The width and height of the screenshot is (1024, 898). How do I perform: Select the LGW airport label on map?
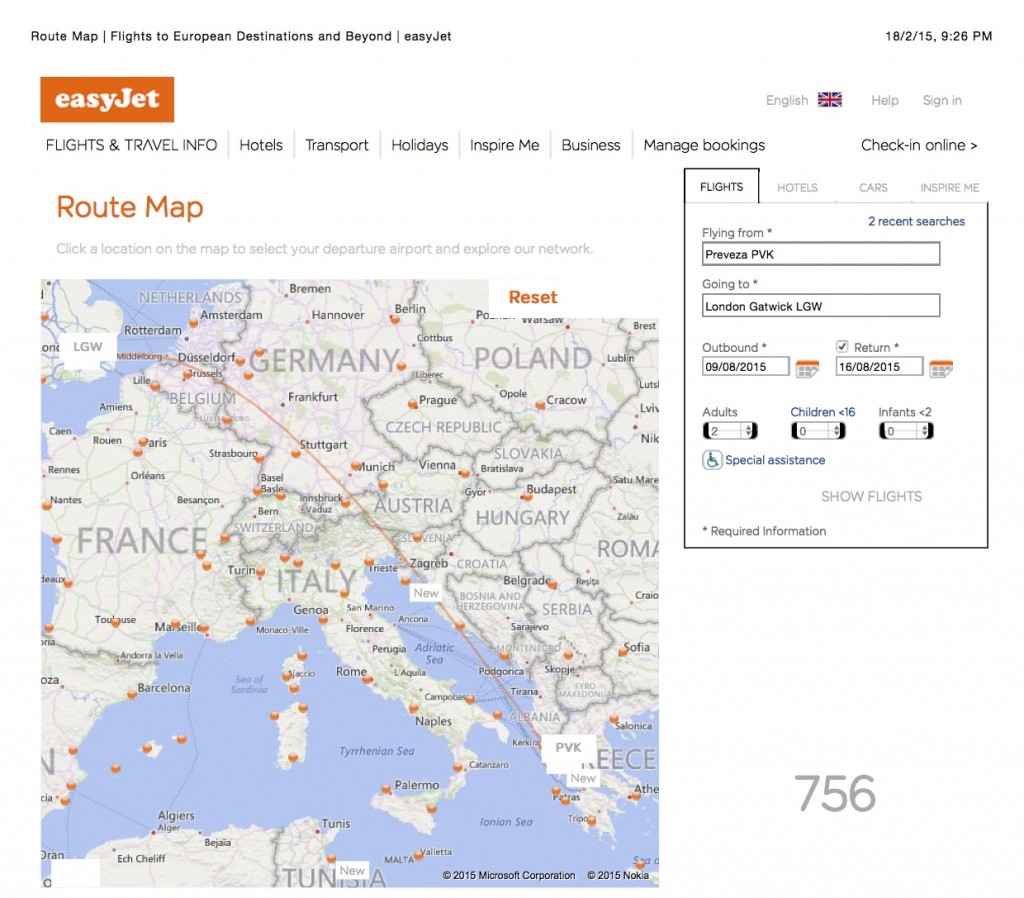(x=88, y=346)
